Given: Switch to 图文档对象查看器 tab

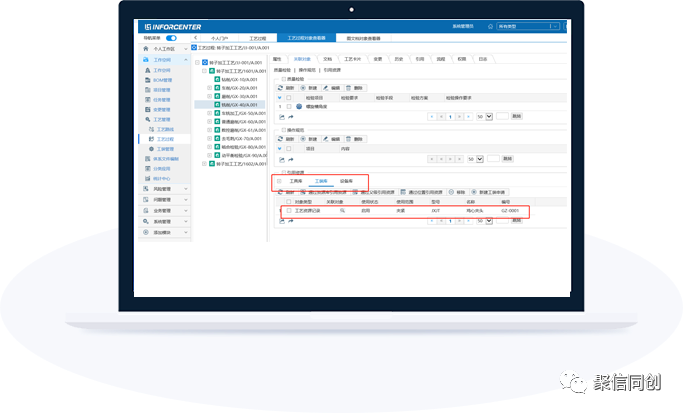Looking at the screenshot, I should 363,38.
